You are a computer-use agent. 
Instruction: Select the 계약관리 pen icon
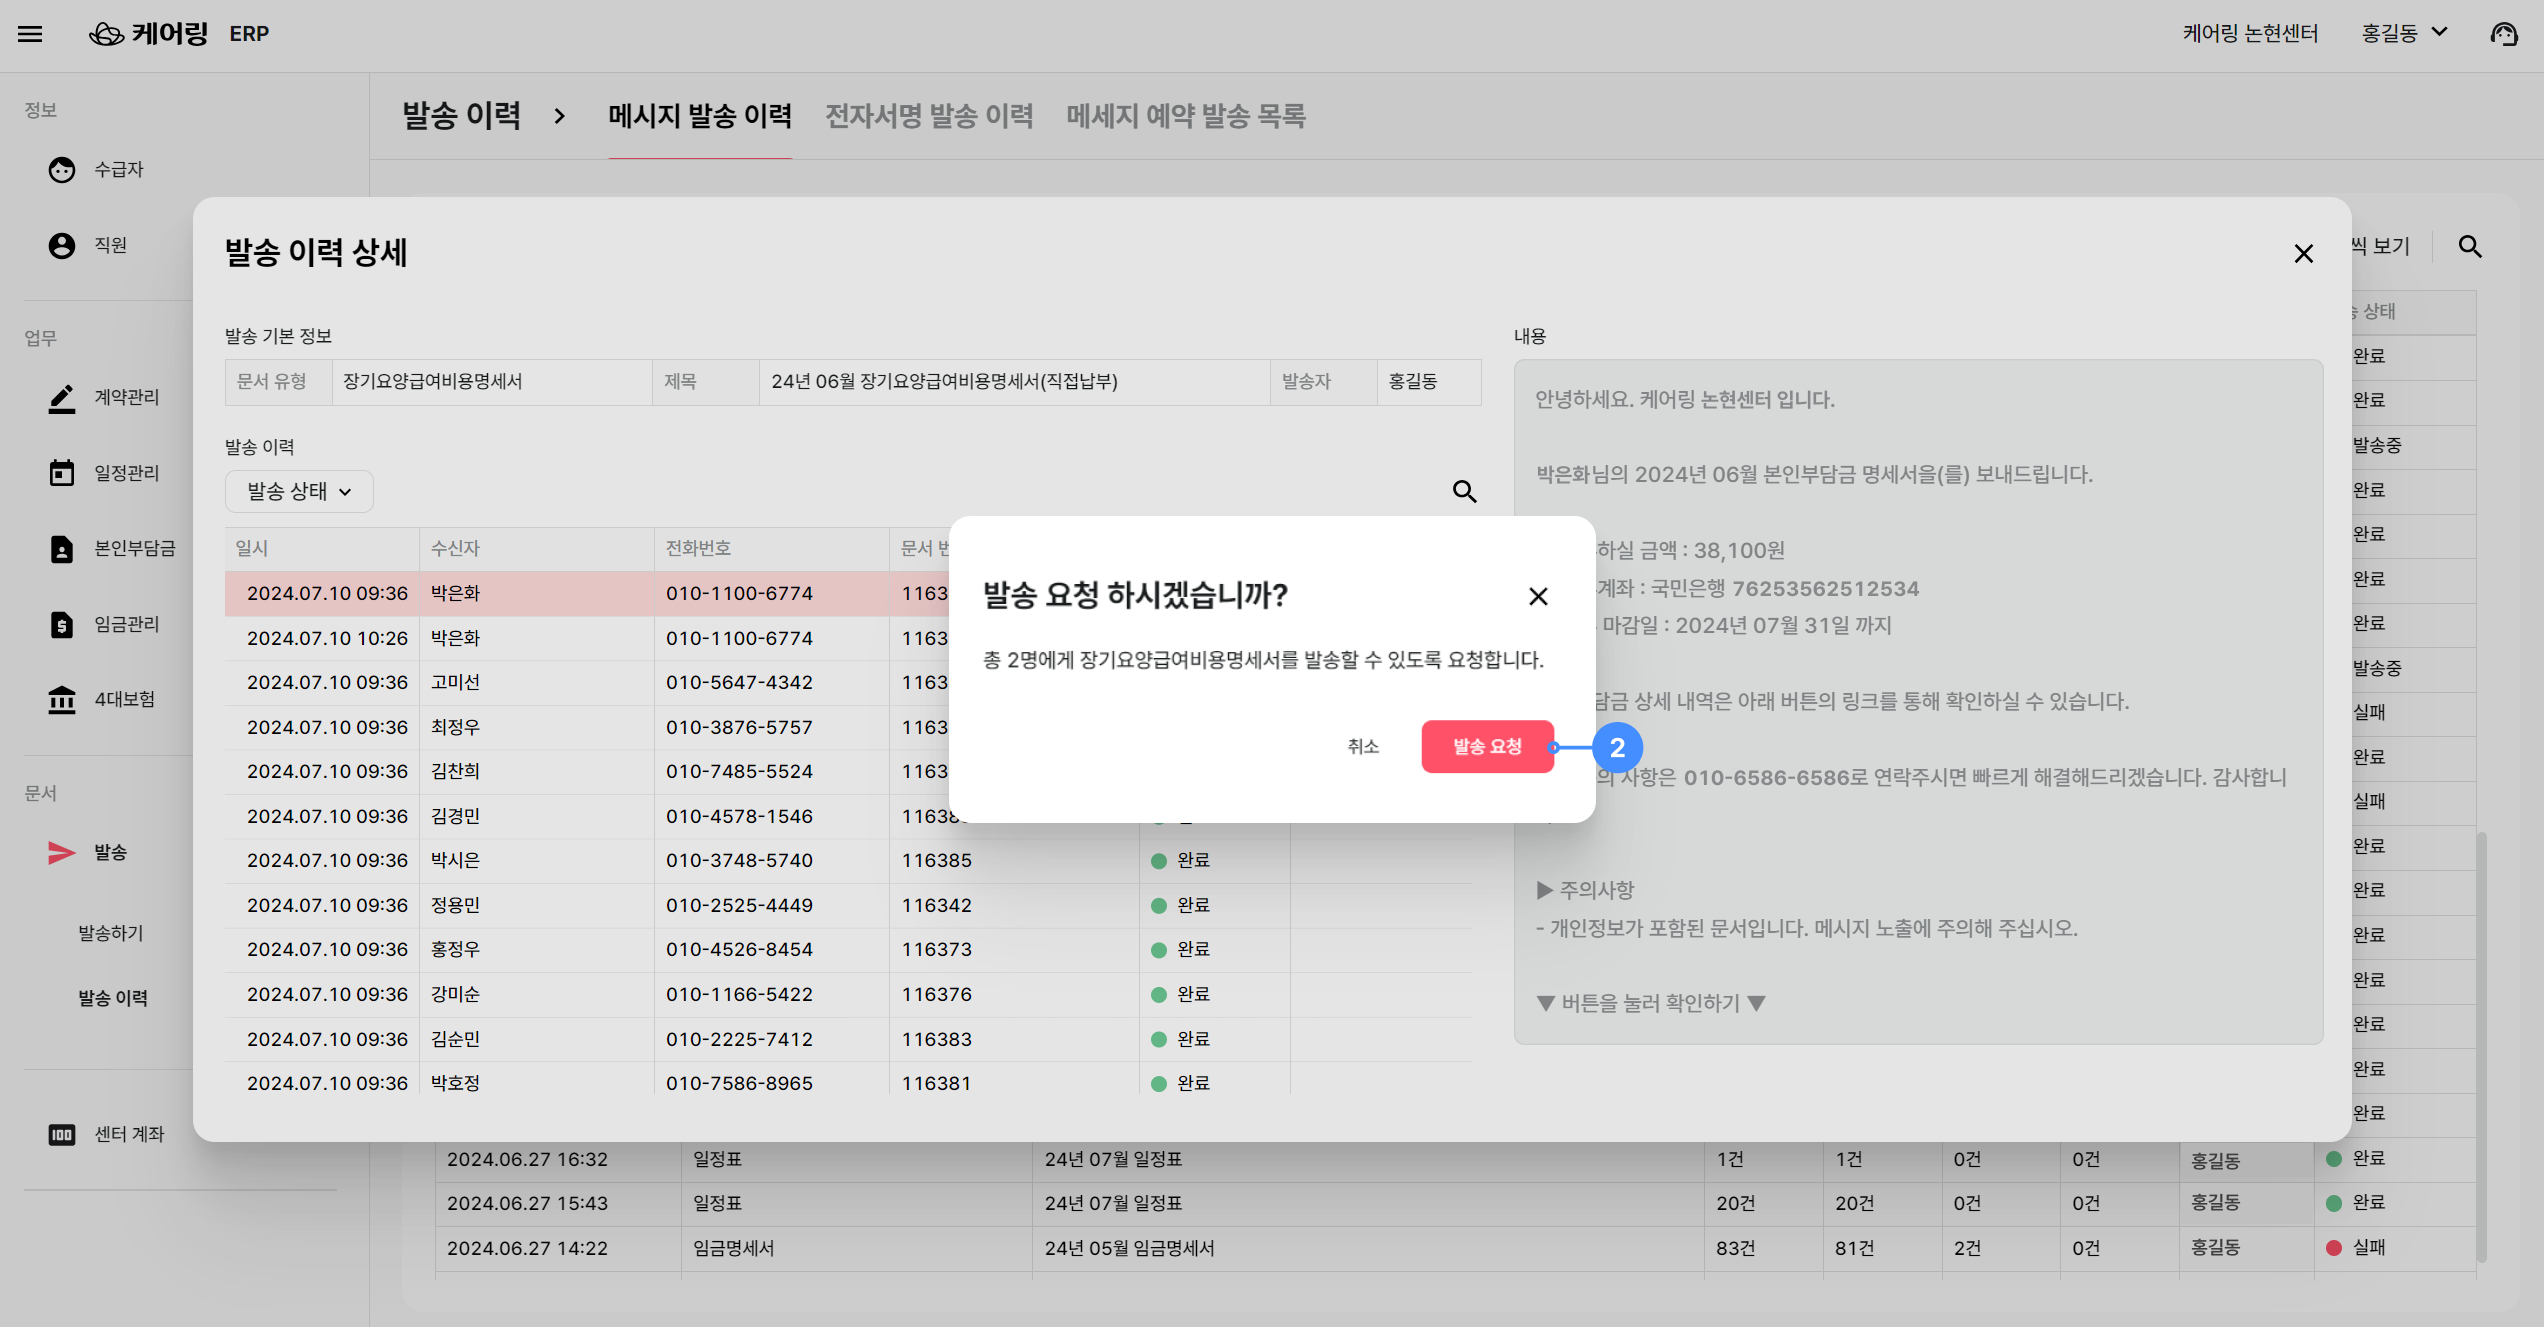pos(62,398)
